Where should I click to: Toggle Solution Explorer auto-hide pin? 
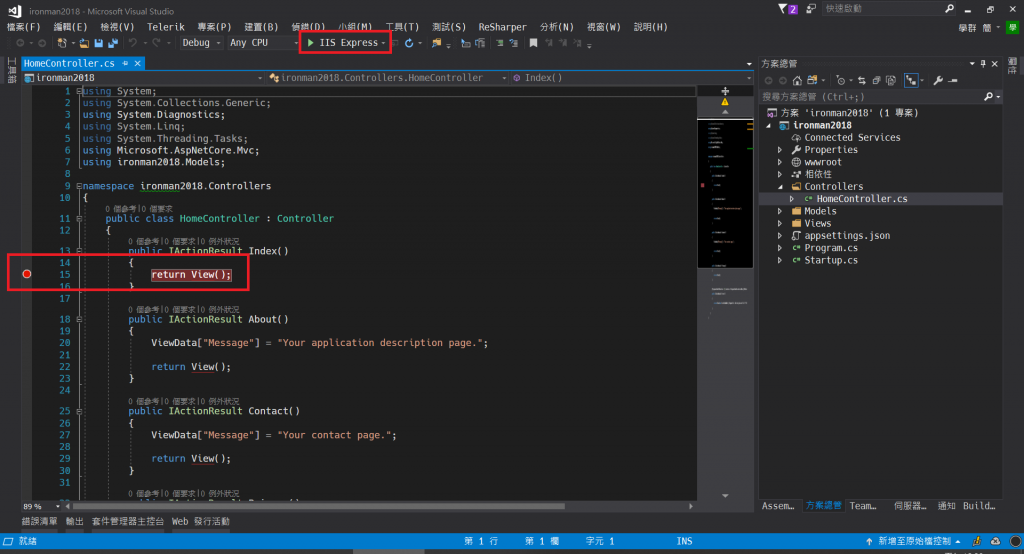tap(983, 63)
